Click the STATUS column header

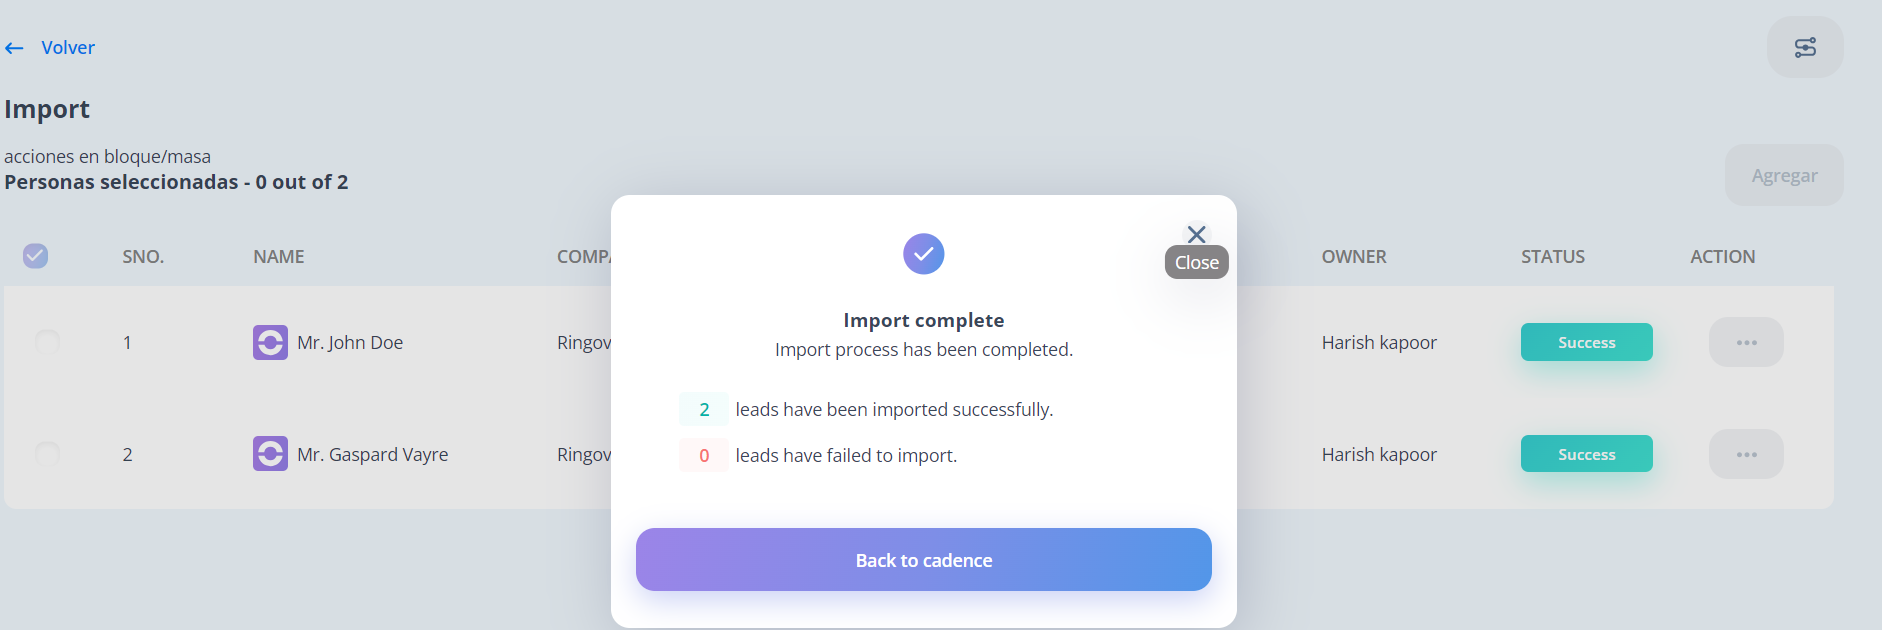tap(1553, 257)
